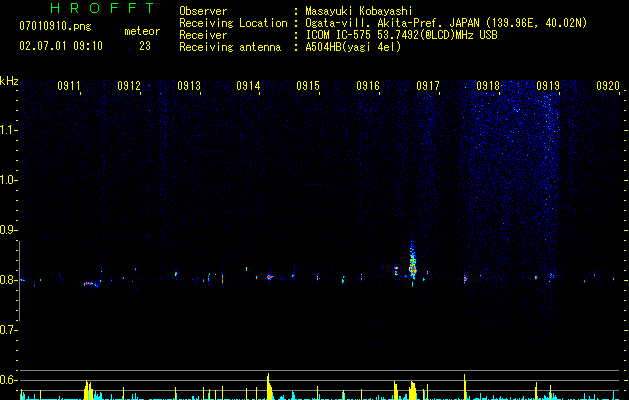Click the Ogata-vill. Akita-Pref. JAPAN location text

pyautogui.click(x=446, y=23)
